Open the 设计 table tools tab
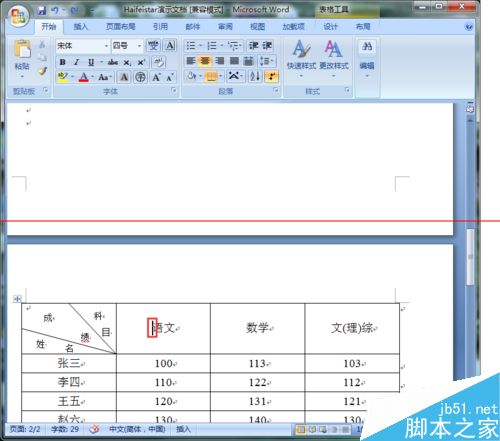 [x=330, y=27]
